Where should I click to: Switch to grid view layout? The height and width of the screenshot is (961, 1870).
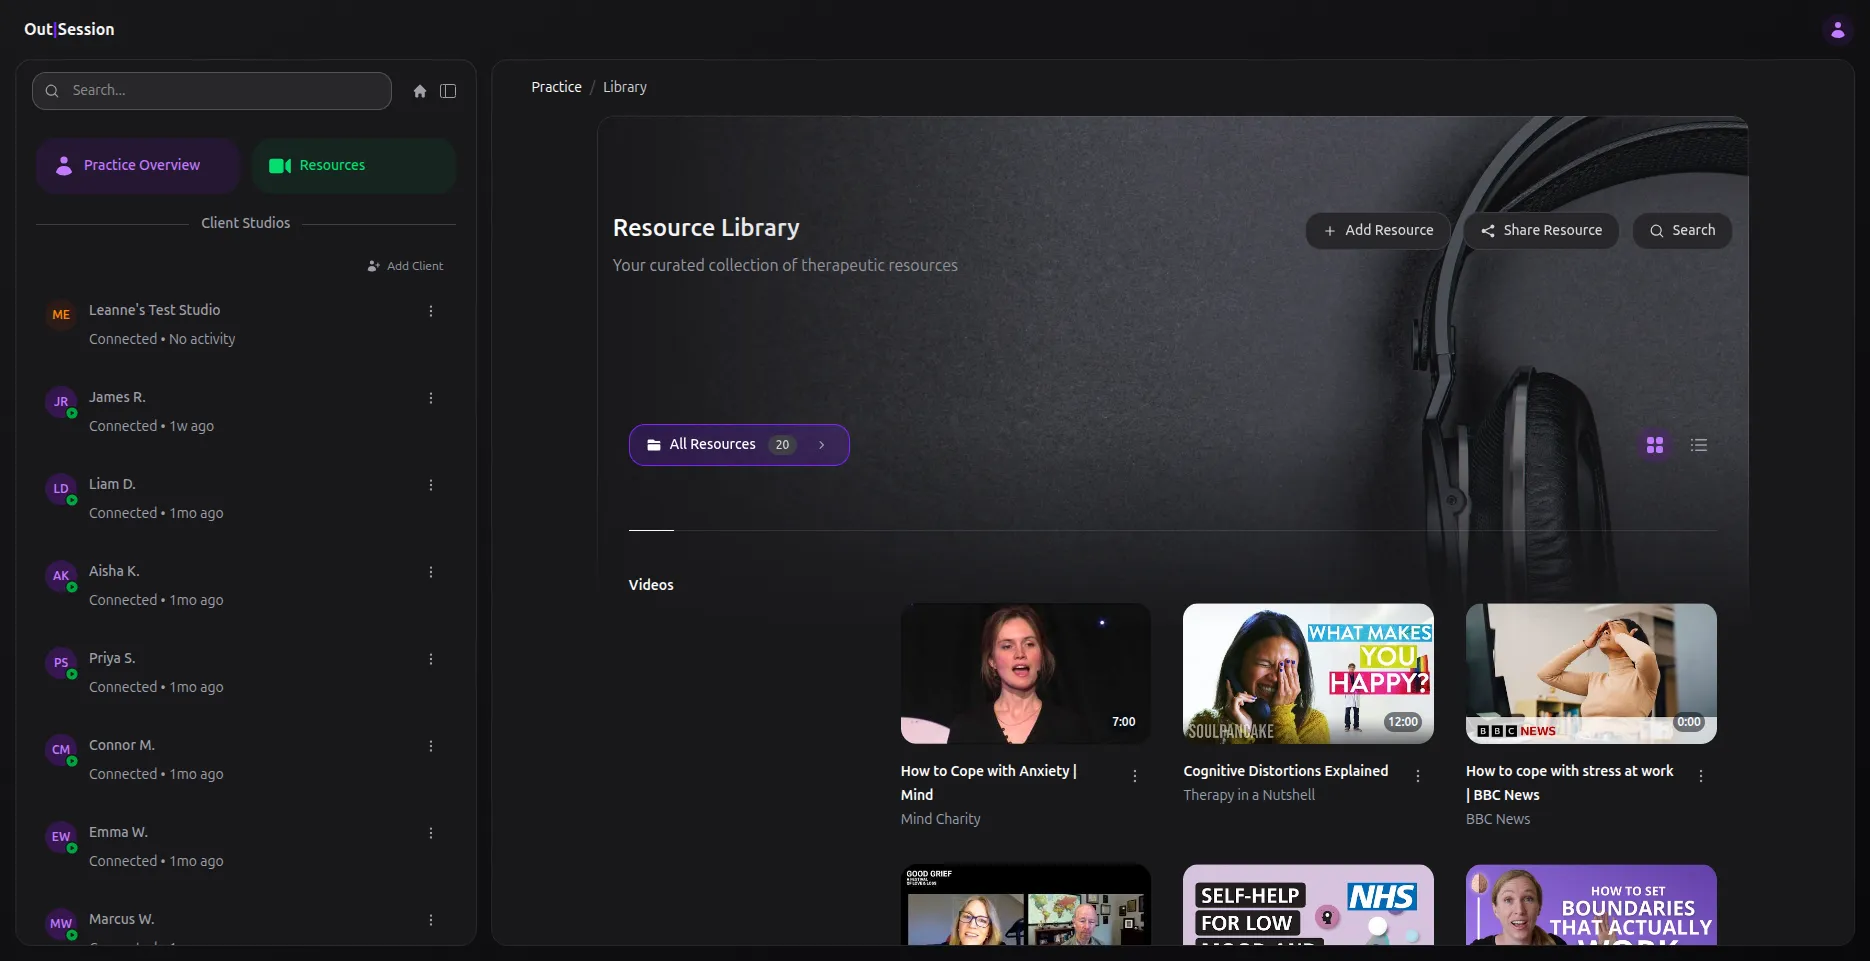tap(1655, 445)
